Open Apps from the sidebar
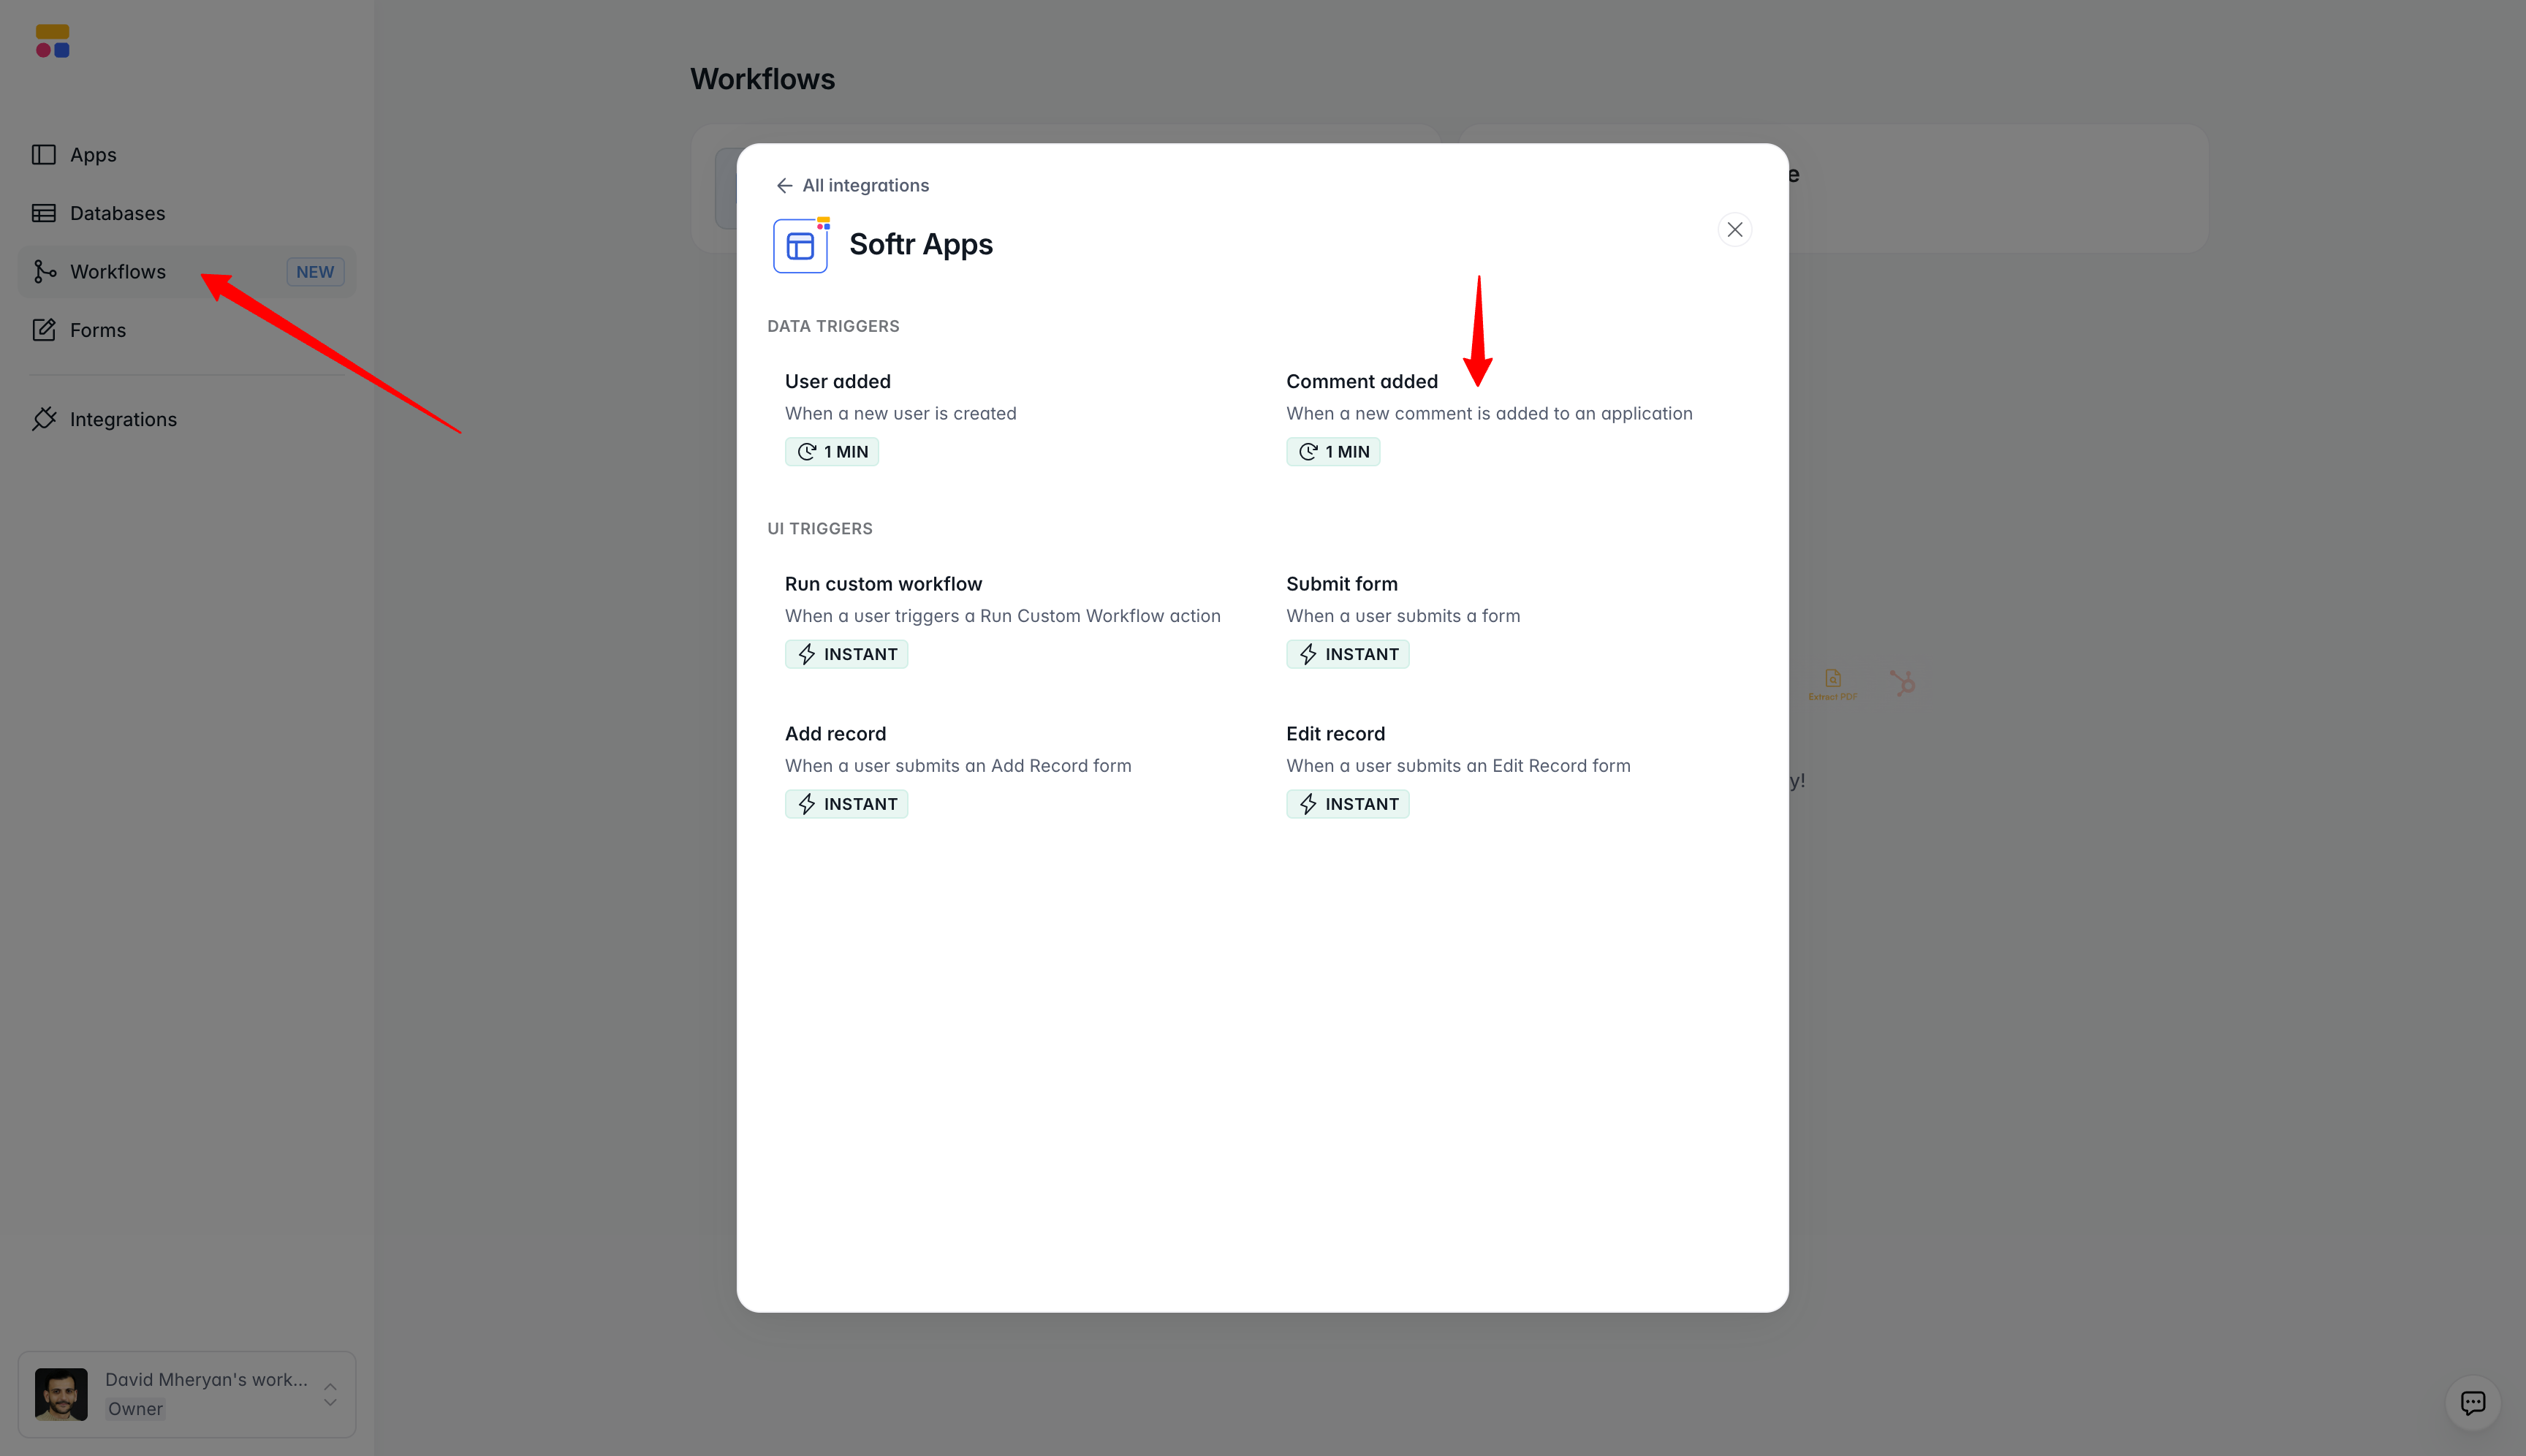2526x1456 pixels. [93, 155]
